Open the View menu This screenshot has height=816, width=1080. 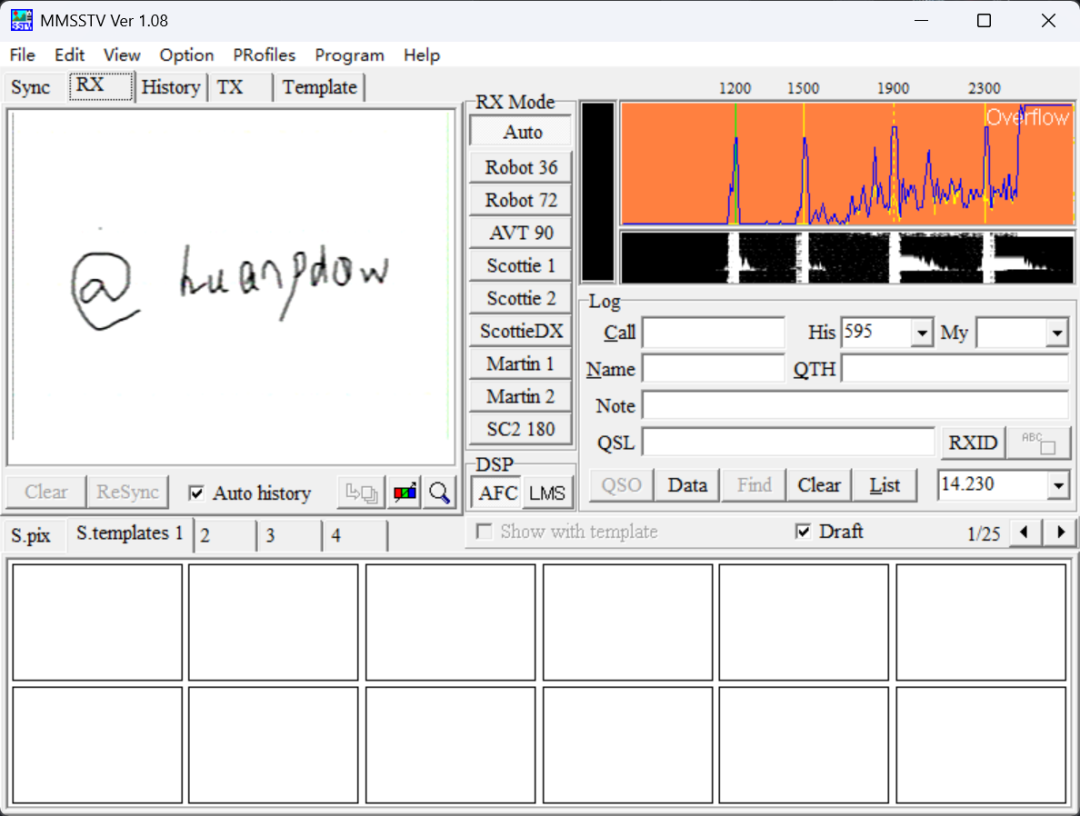(x=122, y=54)
